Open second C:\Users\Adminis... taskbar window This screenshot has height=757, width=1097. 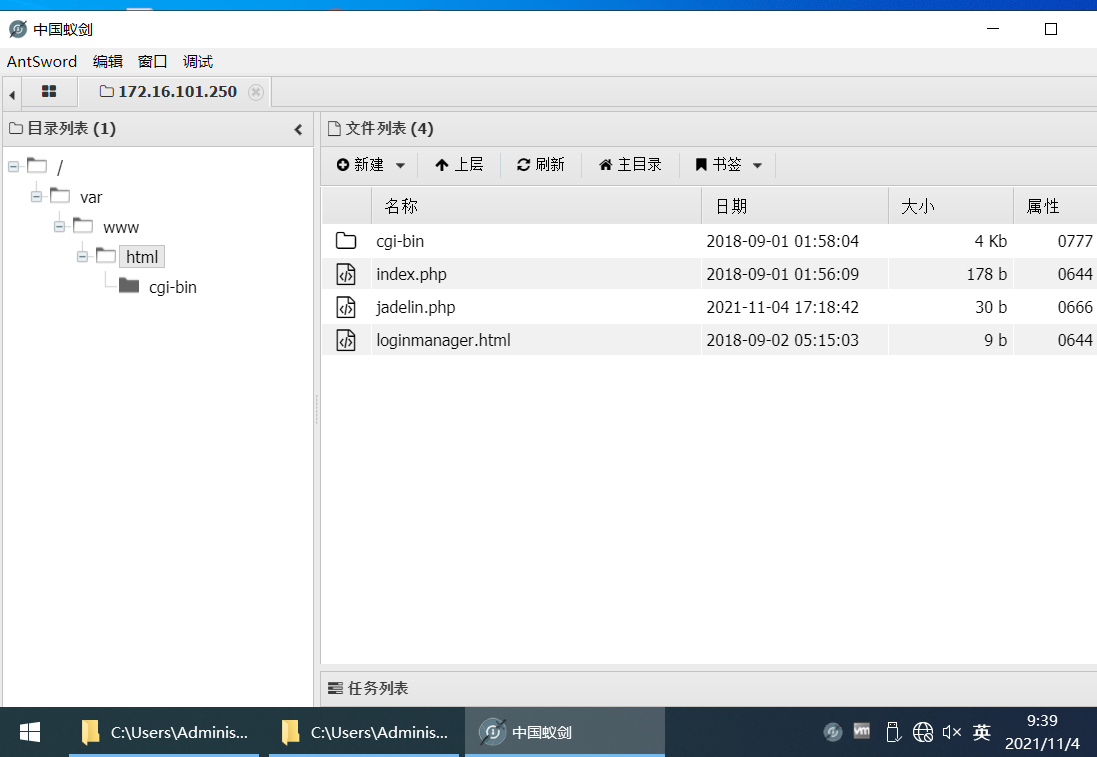(x=364, y=732)
